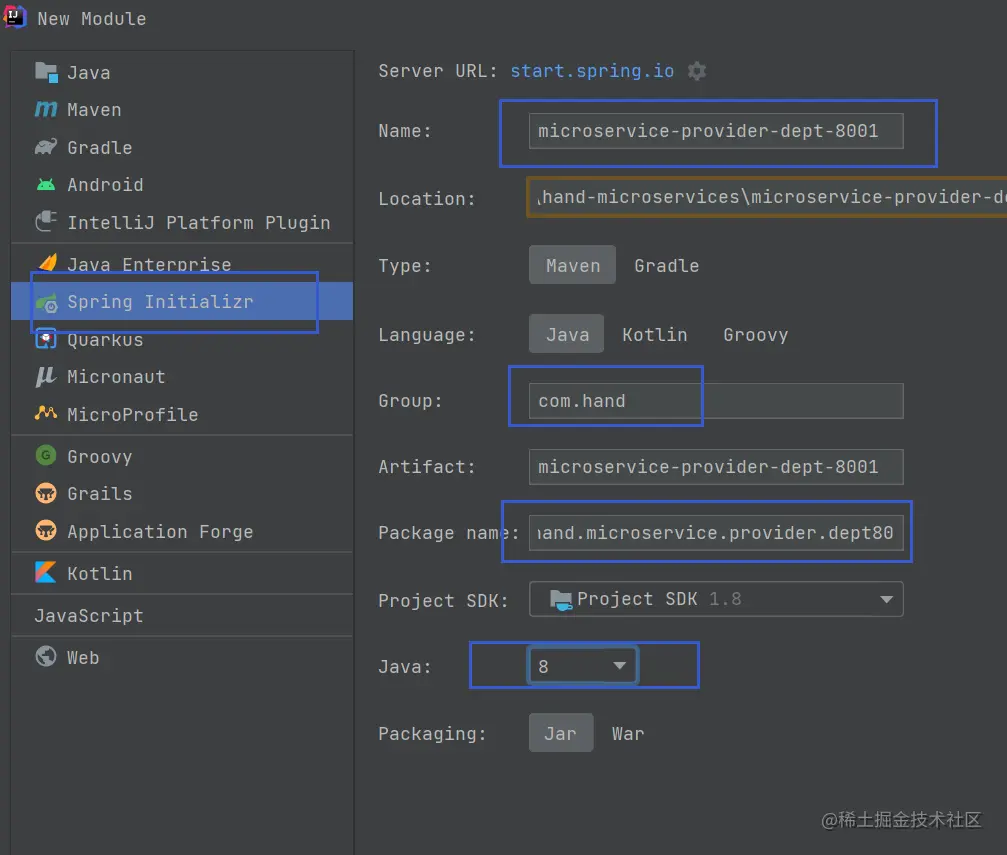The image size is (1007, 855).
Task: Switch language to Kotlin
Action: point(654,335)
